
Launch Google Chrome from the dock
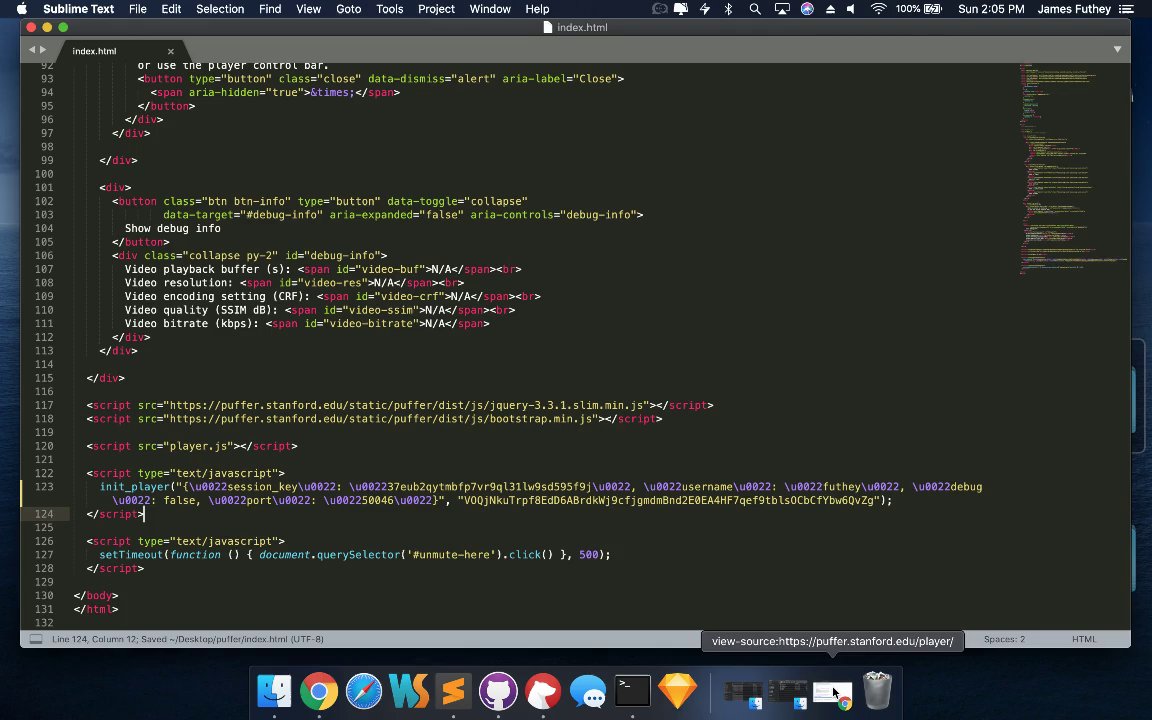319,691
